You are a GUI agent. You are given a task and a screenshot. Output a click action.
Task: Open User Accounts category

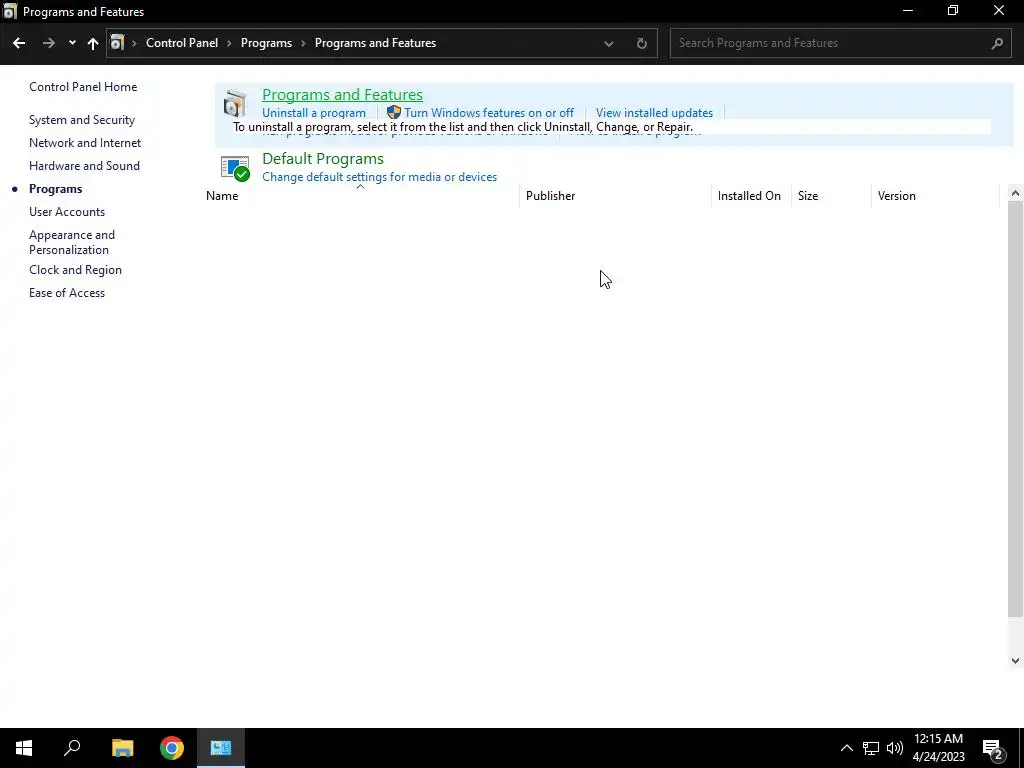[x=67, y=212]
